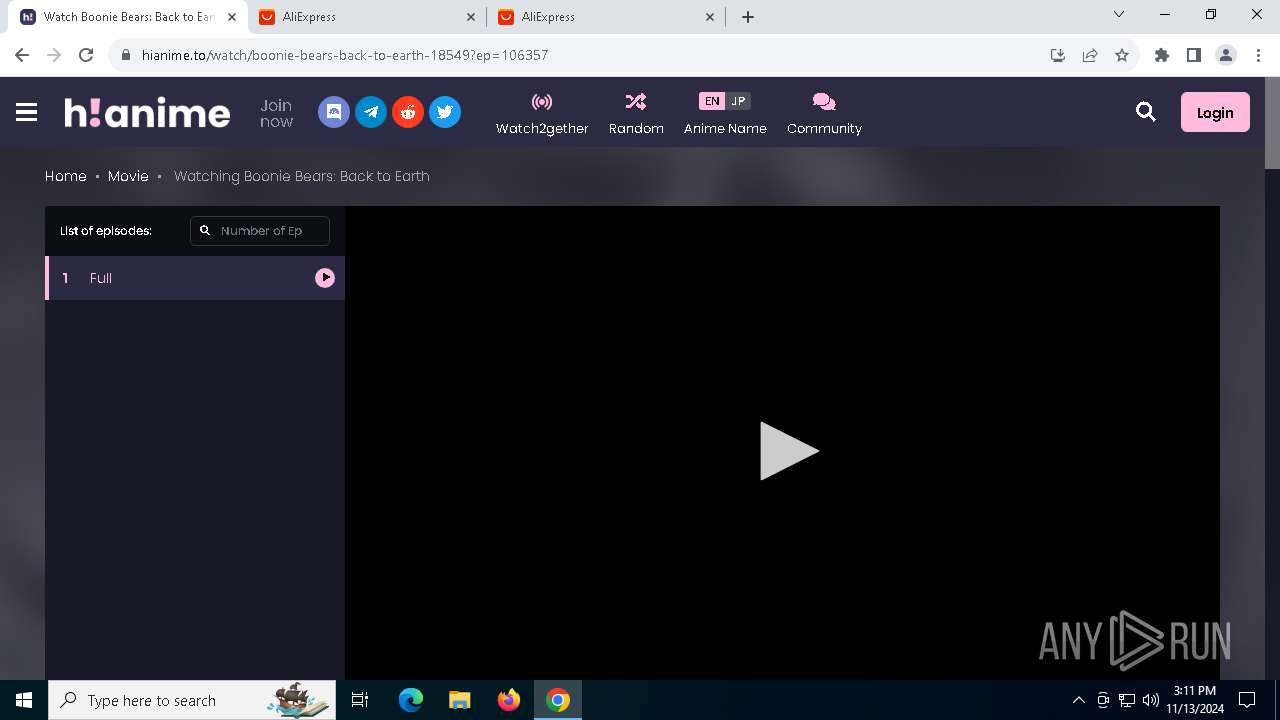Pick a Random anime
This screenshot has width=1280, height=720.
636,113
